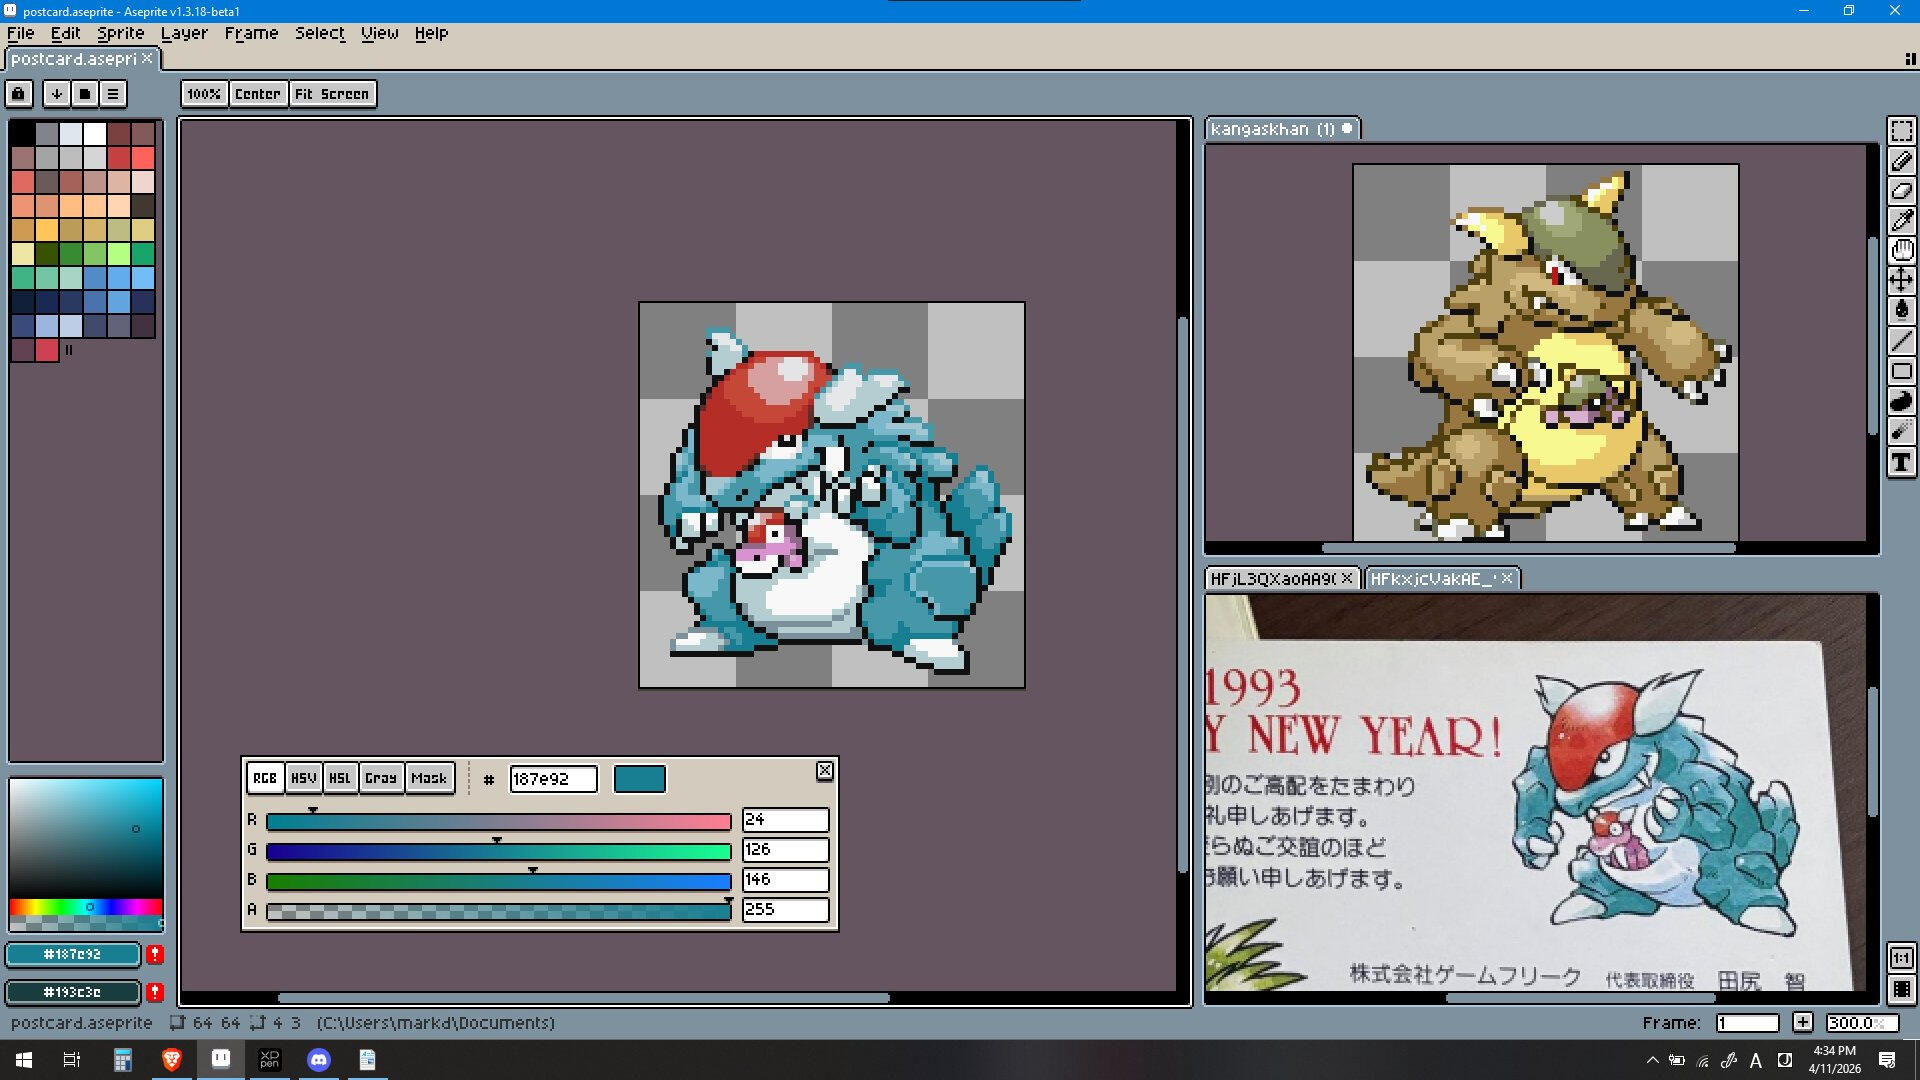The image size is (1920, 1080).
Task: Click the A alpha channel slider
Action: 498,911
